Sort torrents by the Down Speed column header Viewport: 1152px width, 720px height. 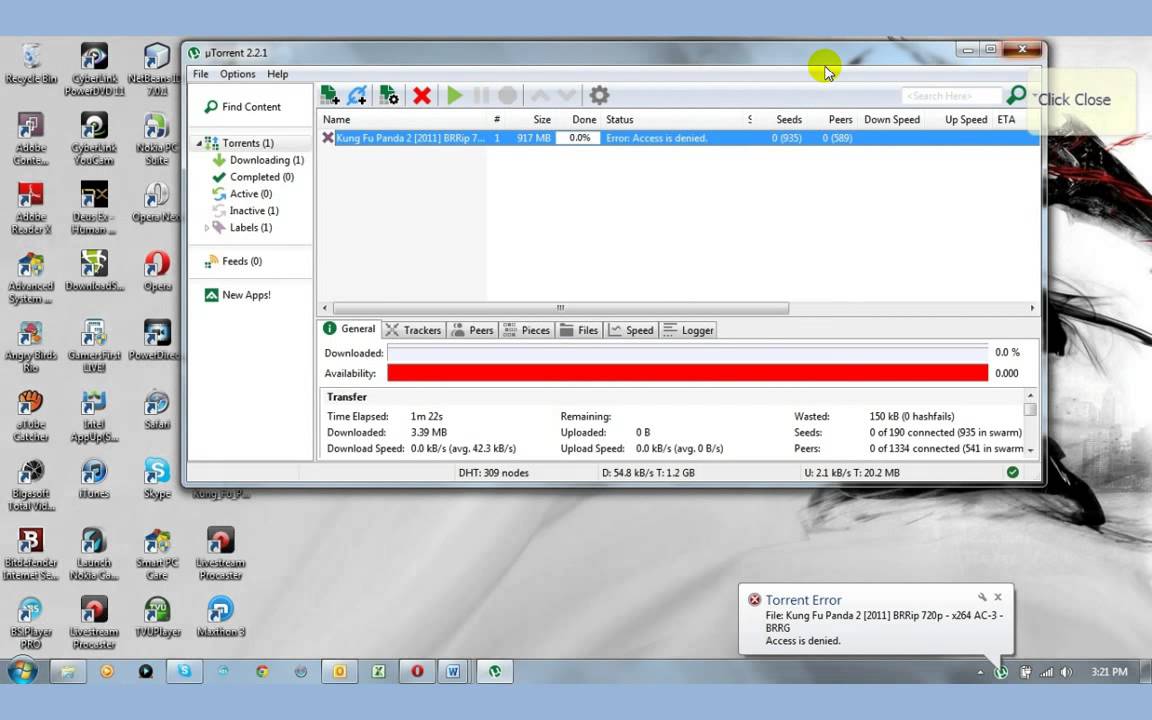(x=891, y=120)
